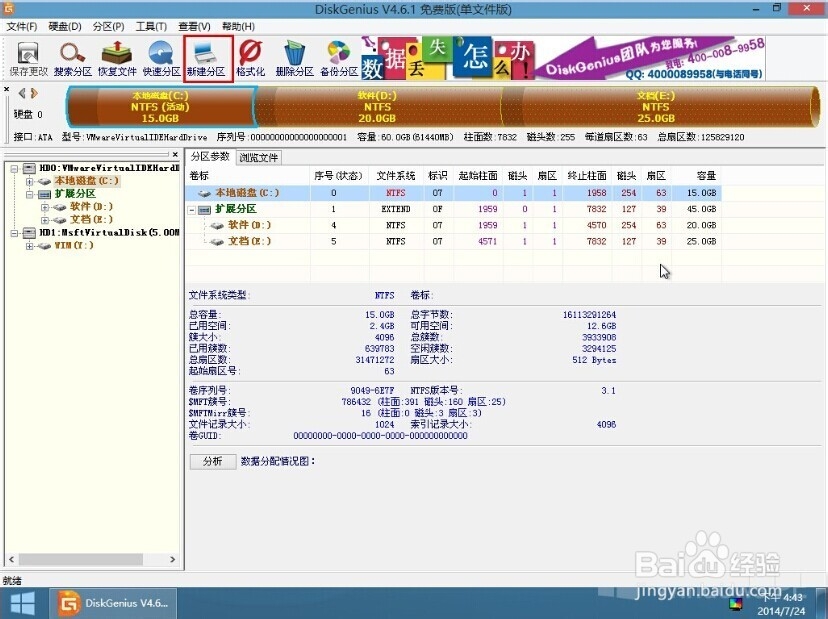Expand 文档(E:) node in tree
Image resolution: width=828 pixels, height=619 pixels.
[45, 220]
